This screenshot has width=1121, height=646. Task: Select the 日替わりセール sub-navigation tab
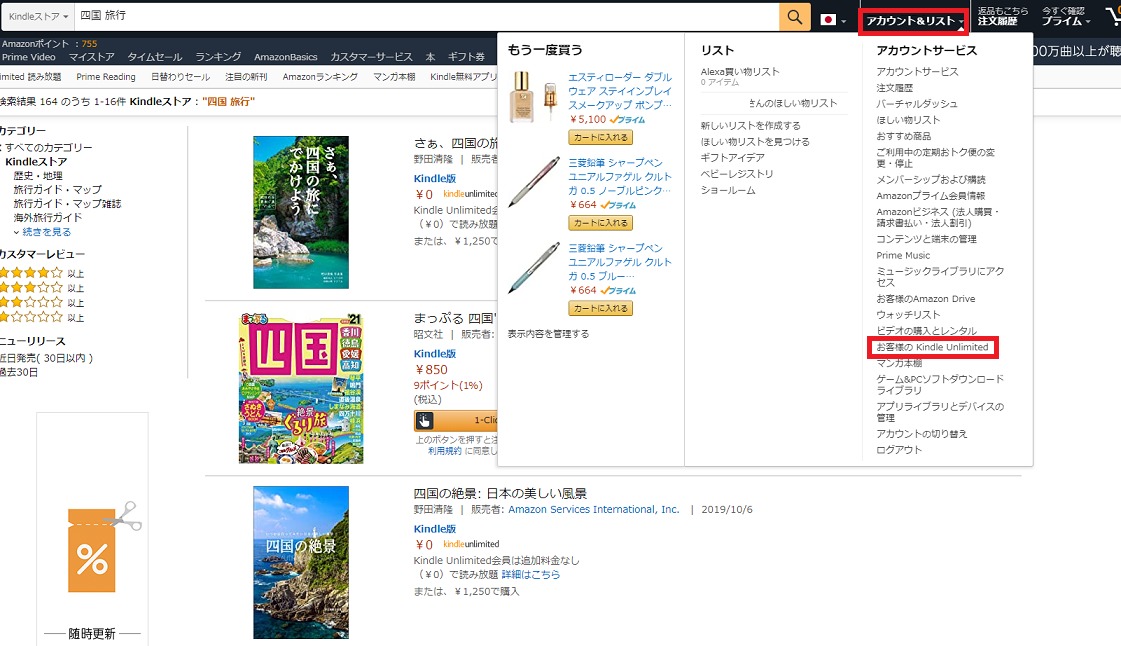click(180, 76)
